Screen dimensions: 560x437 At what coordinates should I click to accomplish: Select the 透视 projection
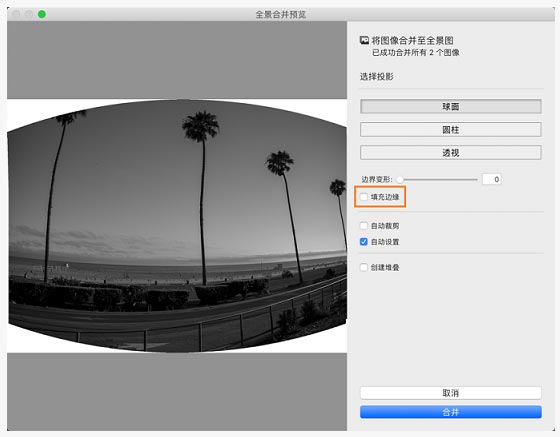click(451, 153)
